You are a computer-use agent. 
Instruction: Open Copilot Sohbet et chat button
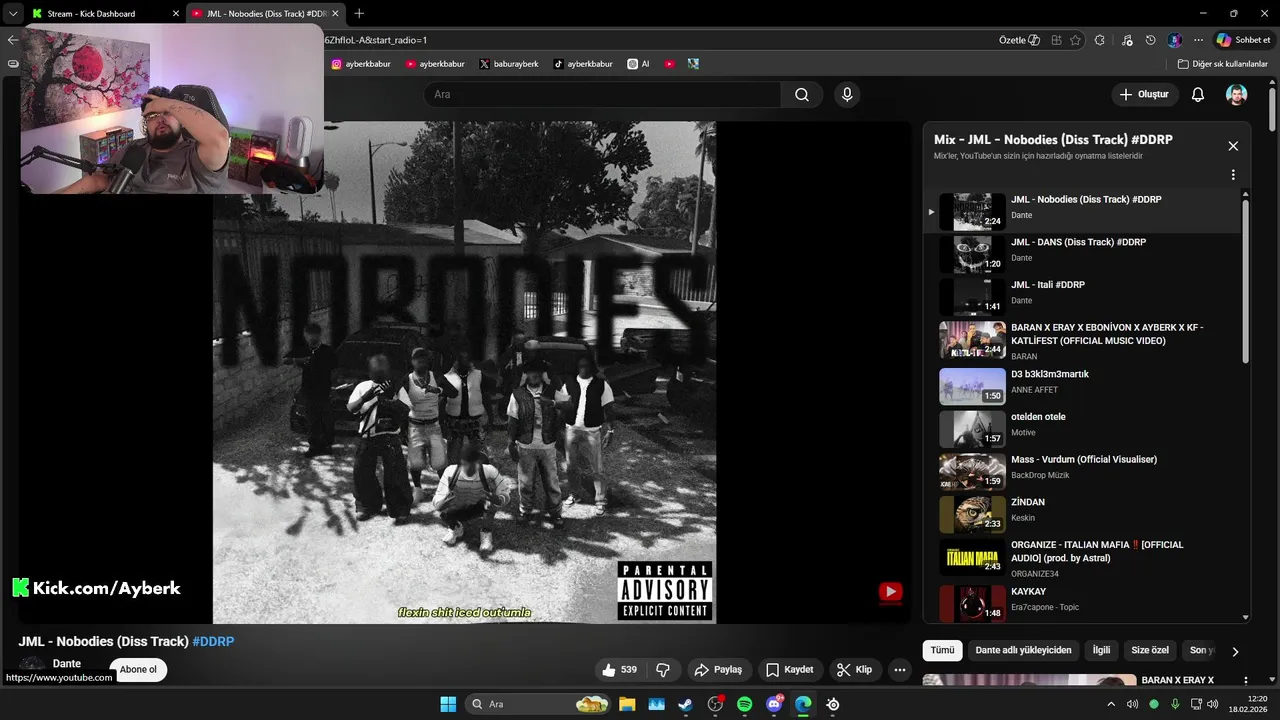(x=1243, y=40)
